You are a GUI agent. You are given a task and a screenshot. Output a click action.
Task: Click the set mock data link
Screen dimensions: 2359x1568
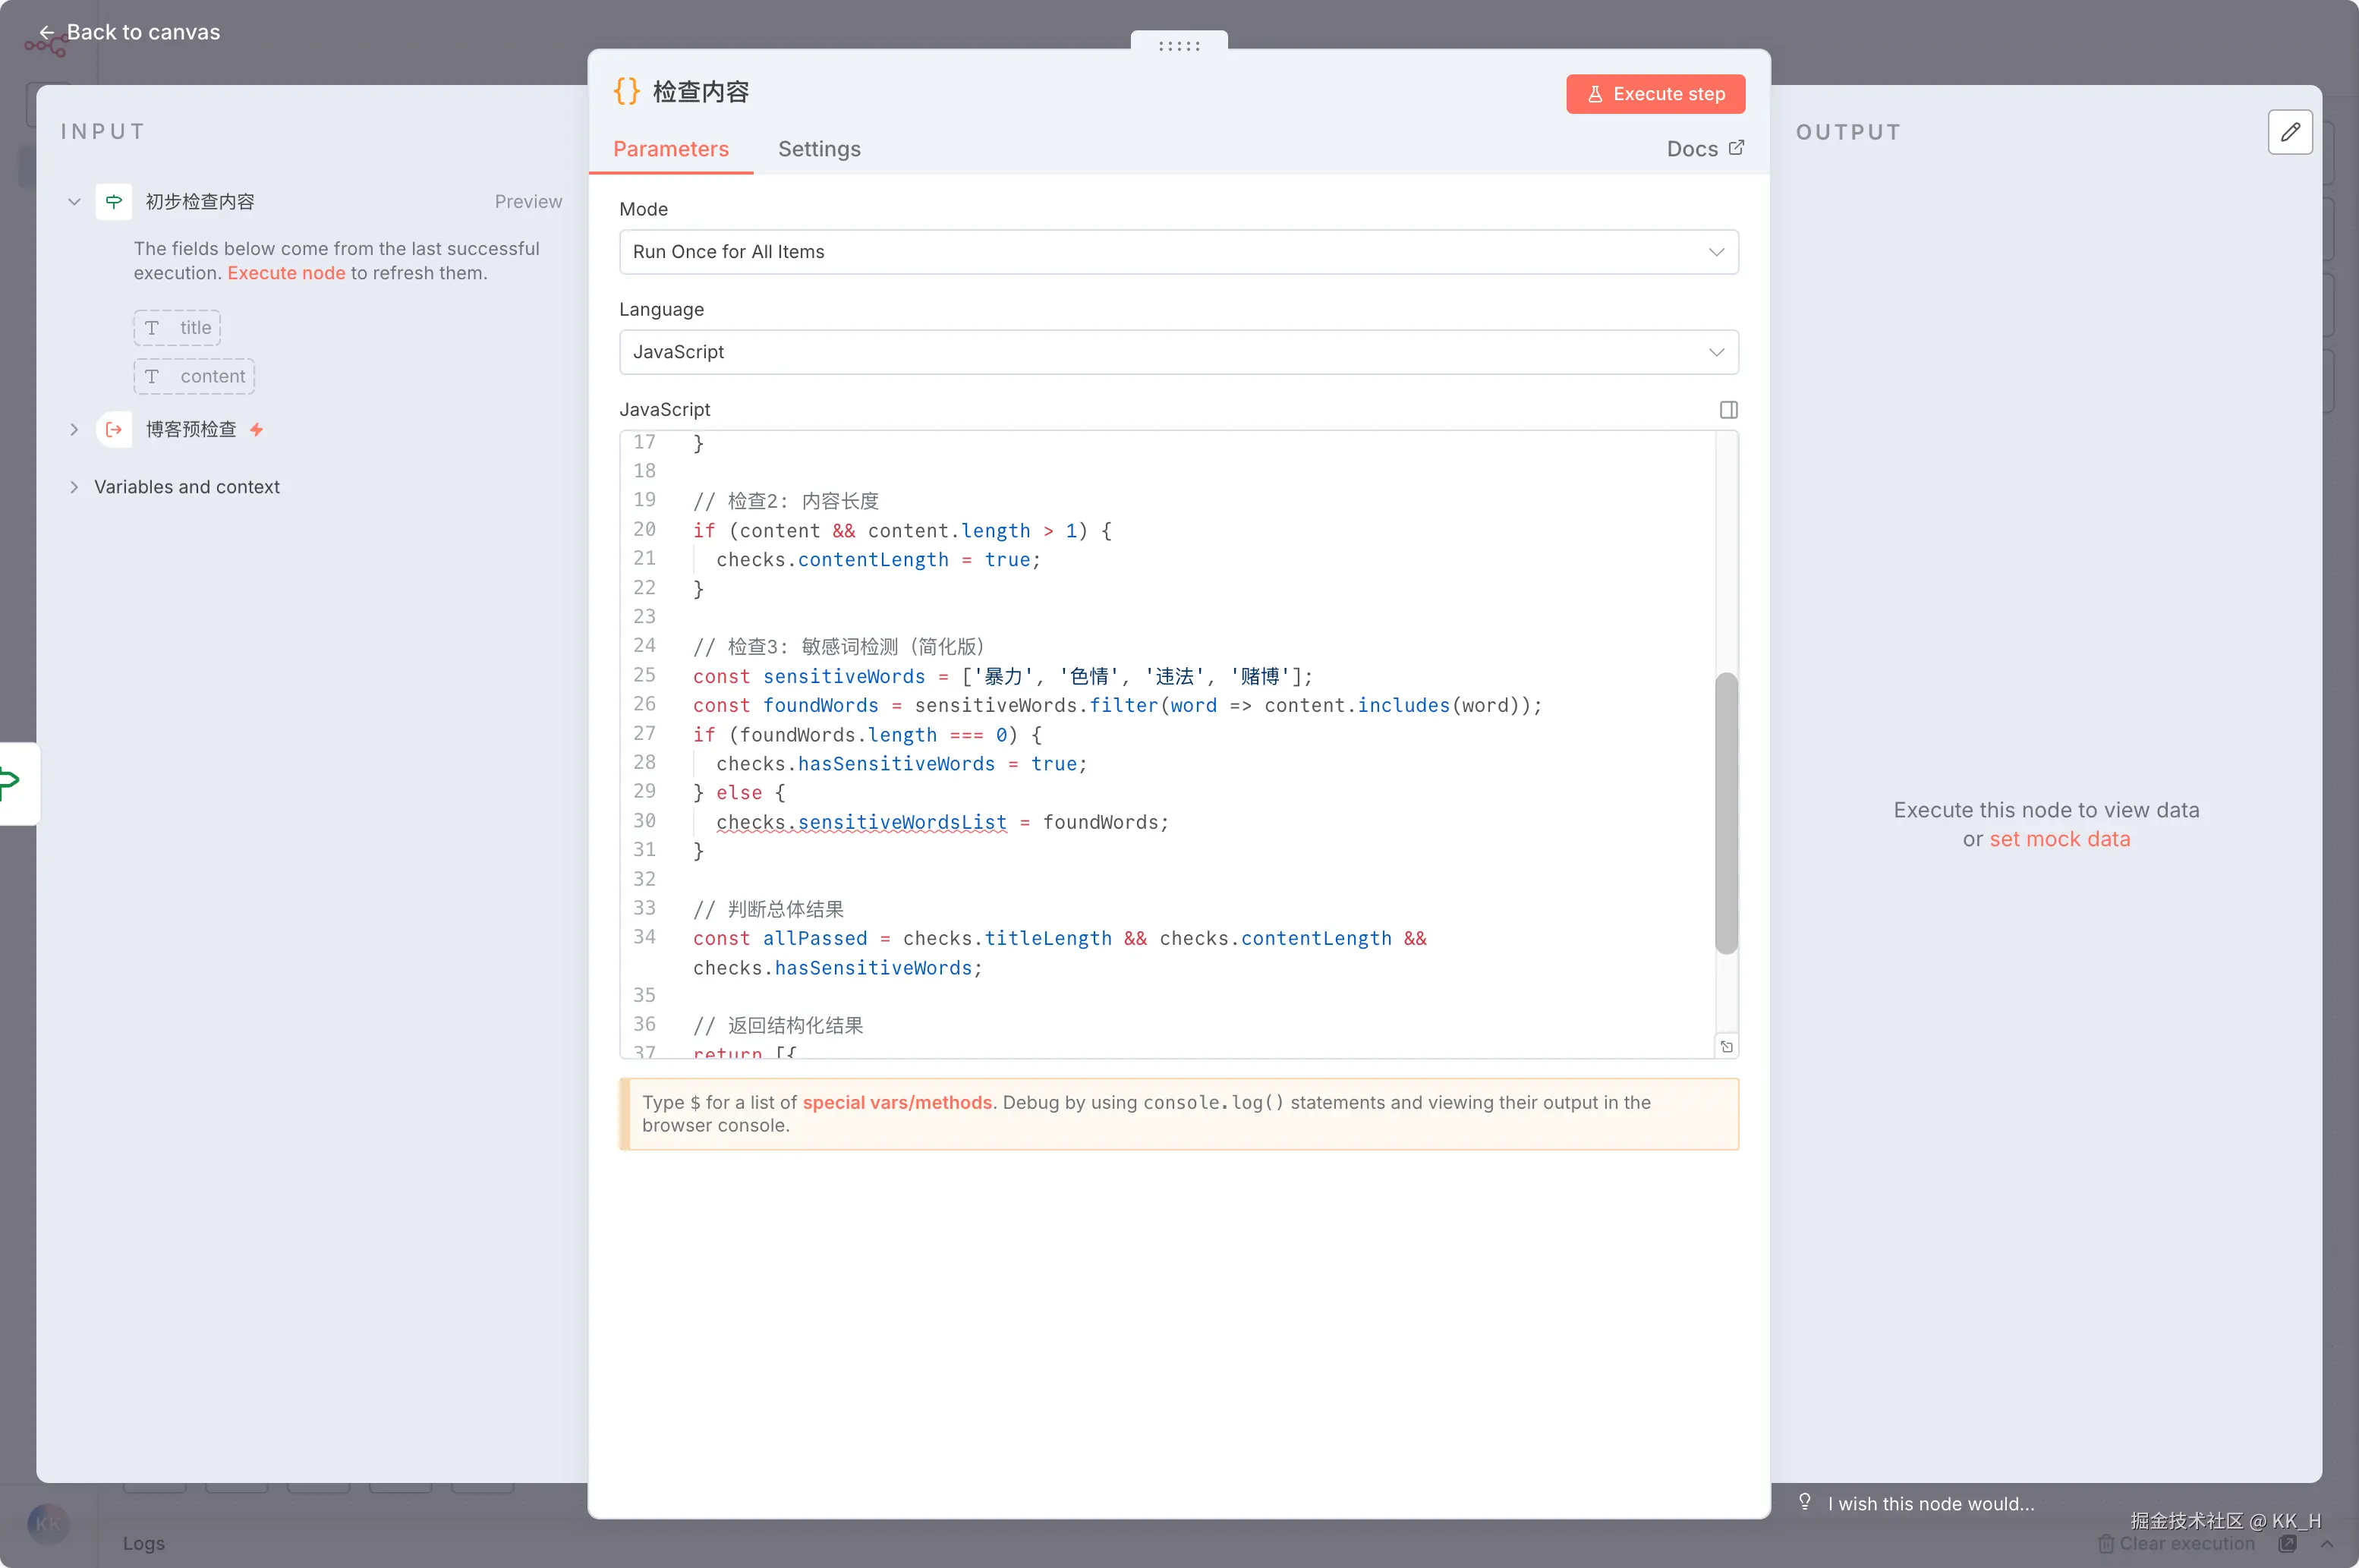click(x=2059, y=839)
